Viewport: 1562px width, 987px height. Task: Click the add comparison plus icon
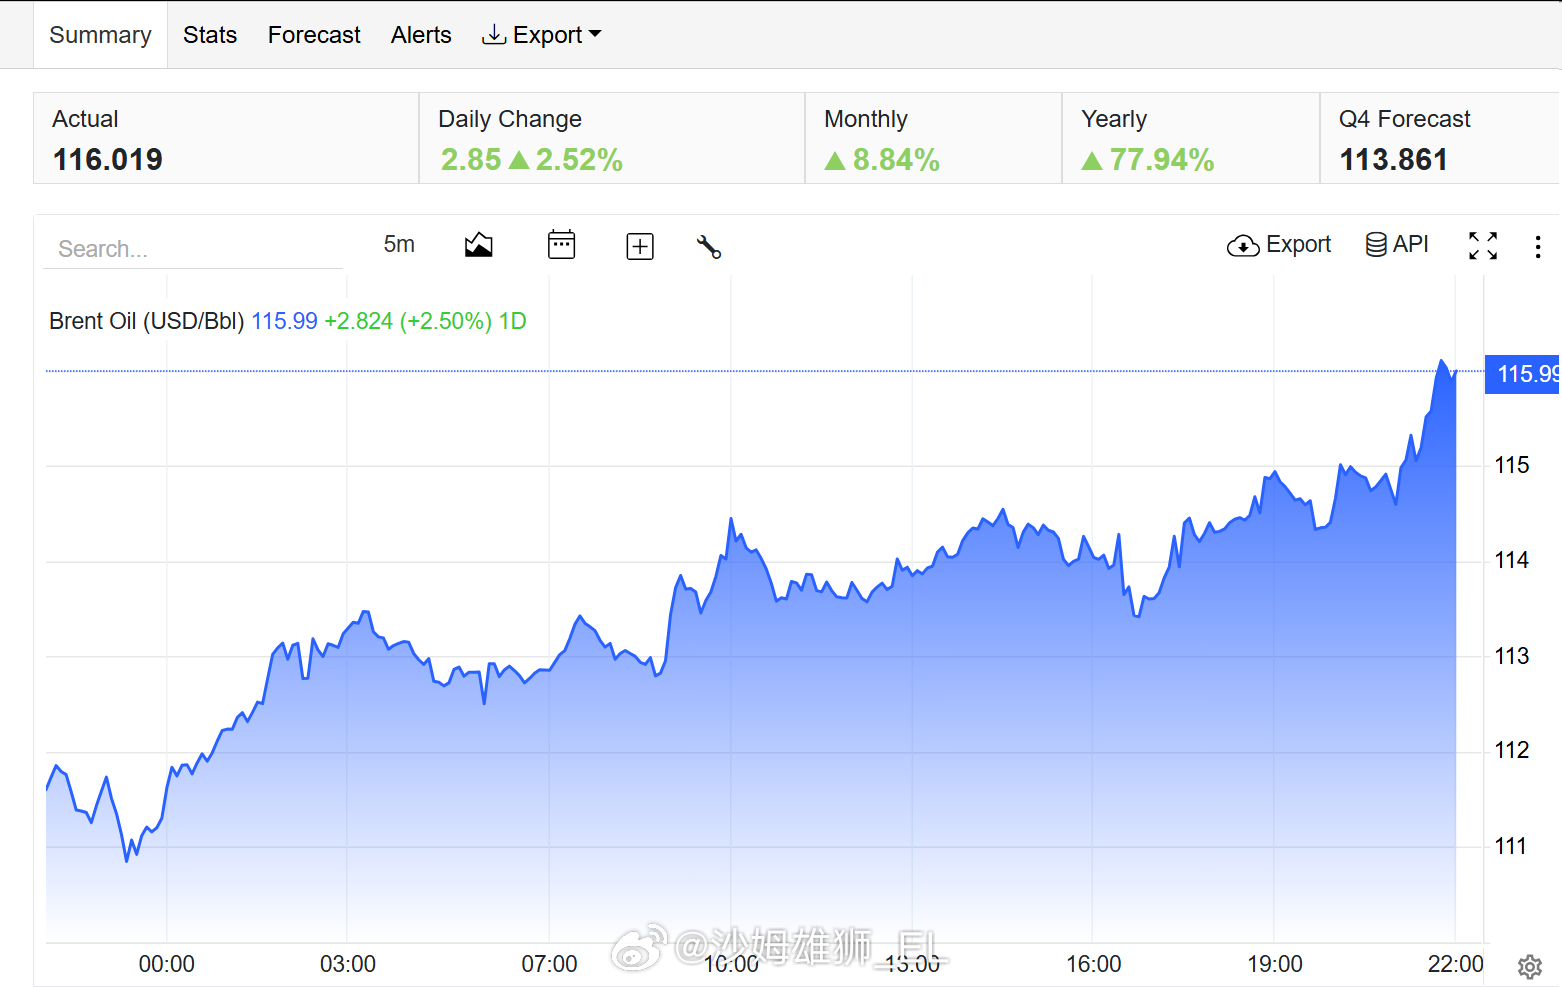point(640,246)
